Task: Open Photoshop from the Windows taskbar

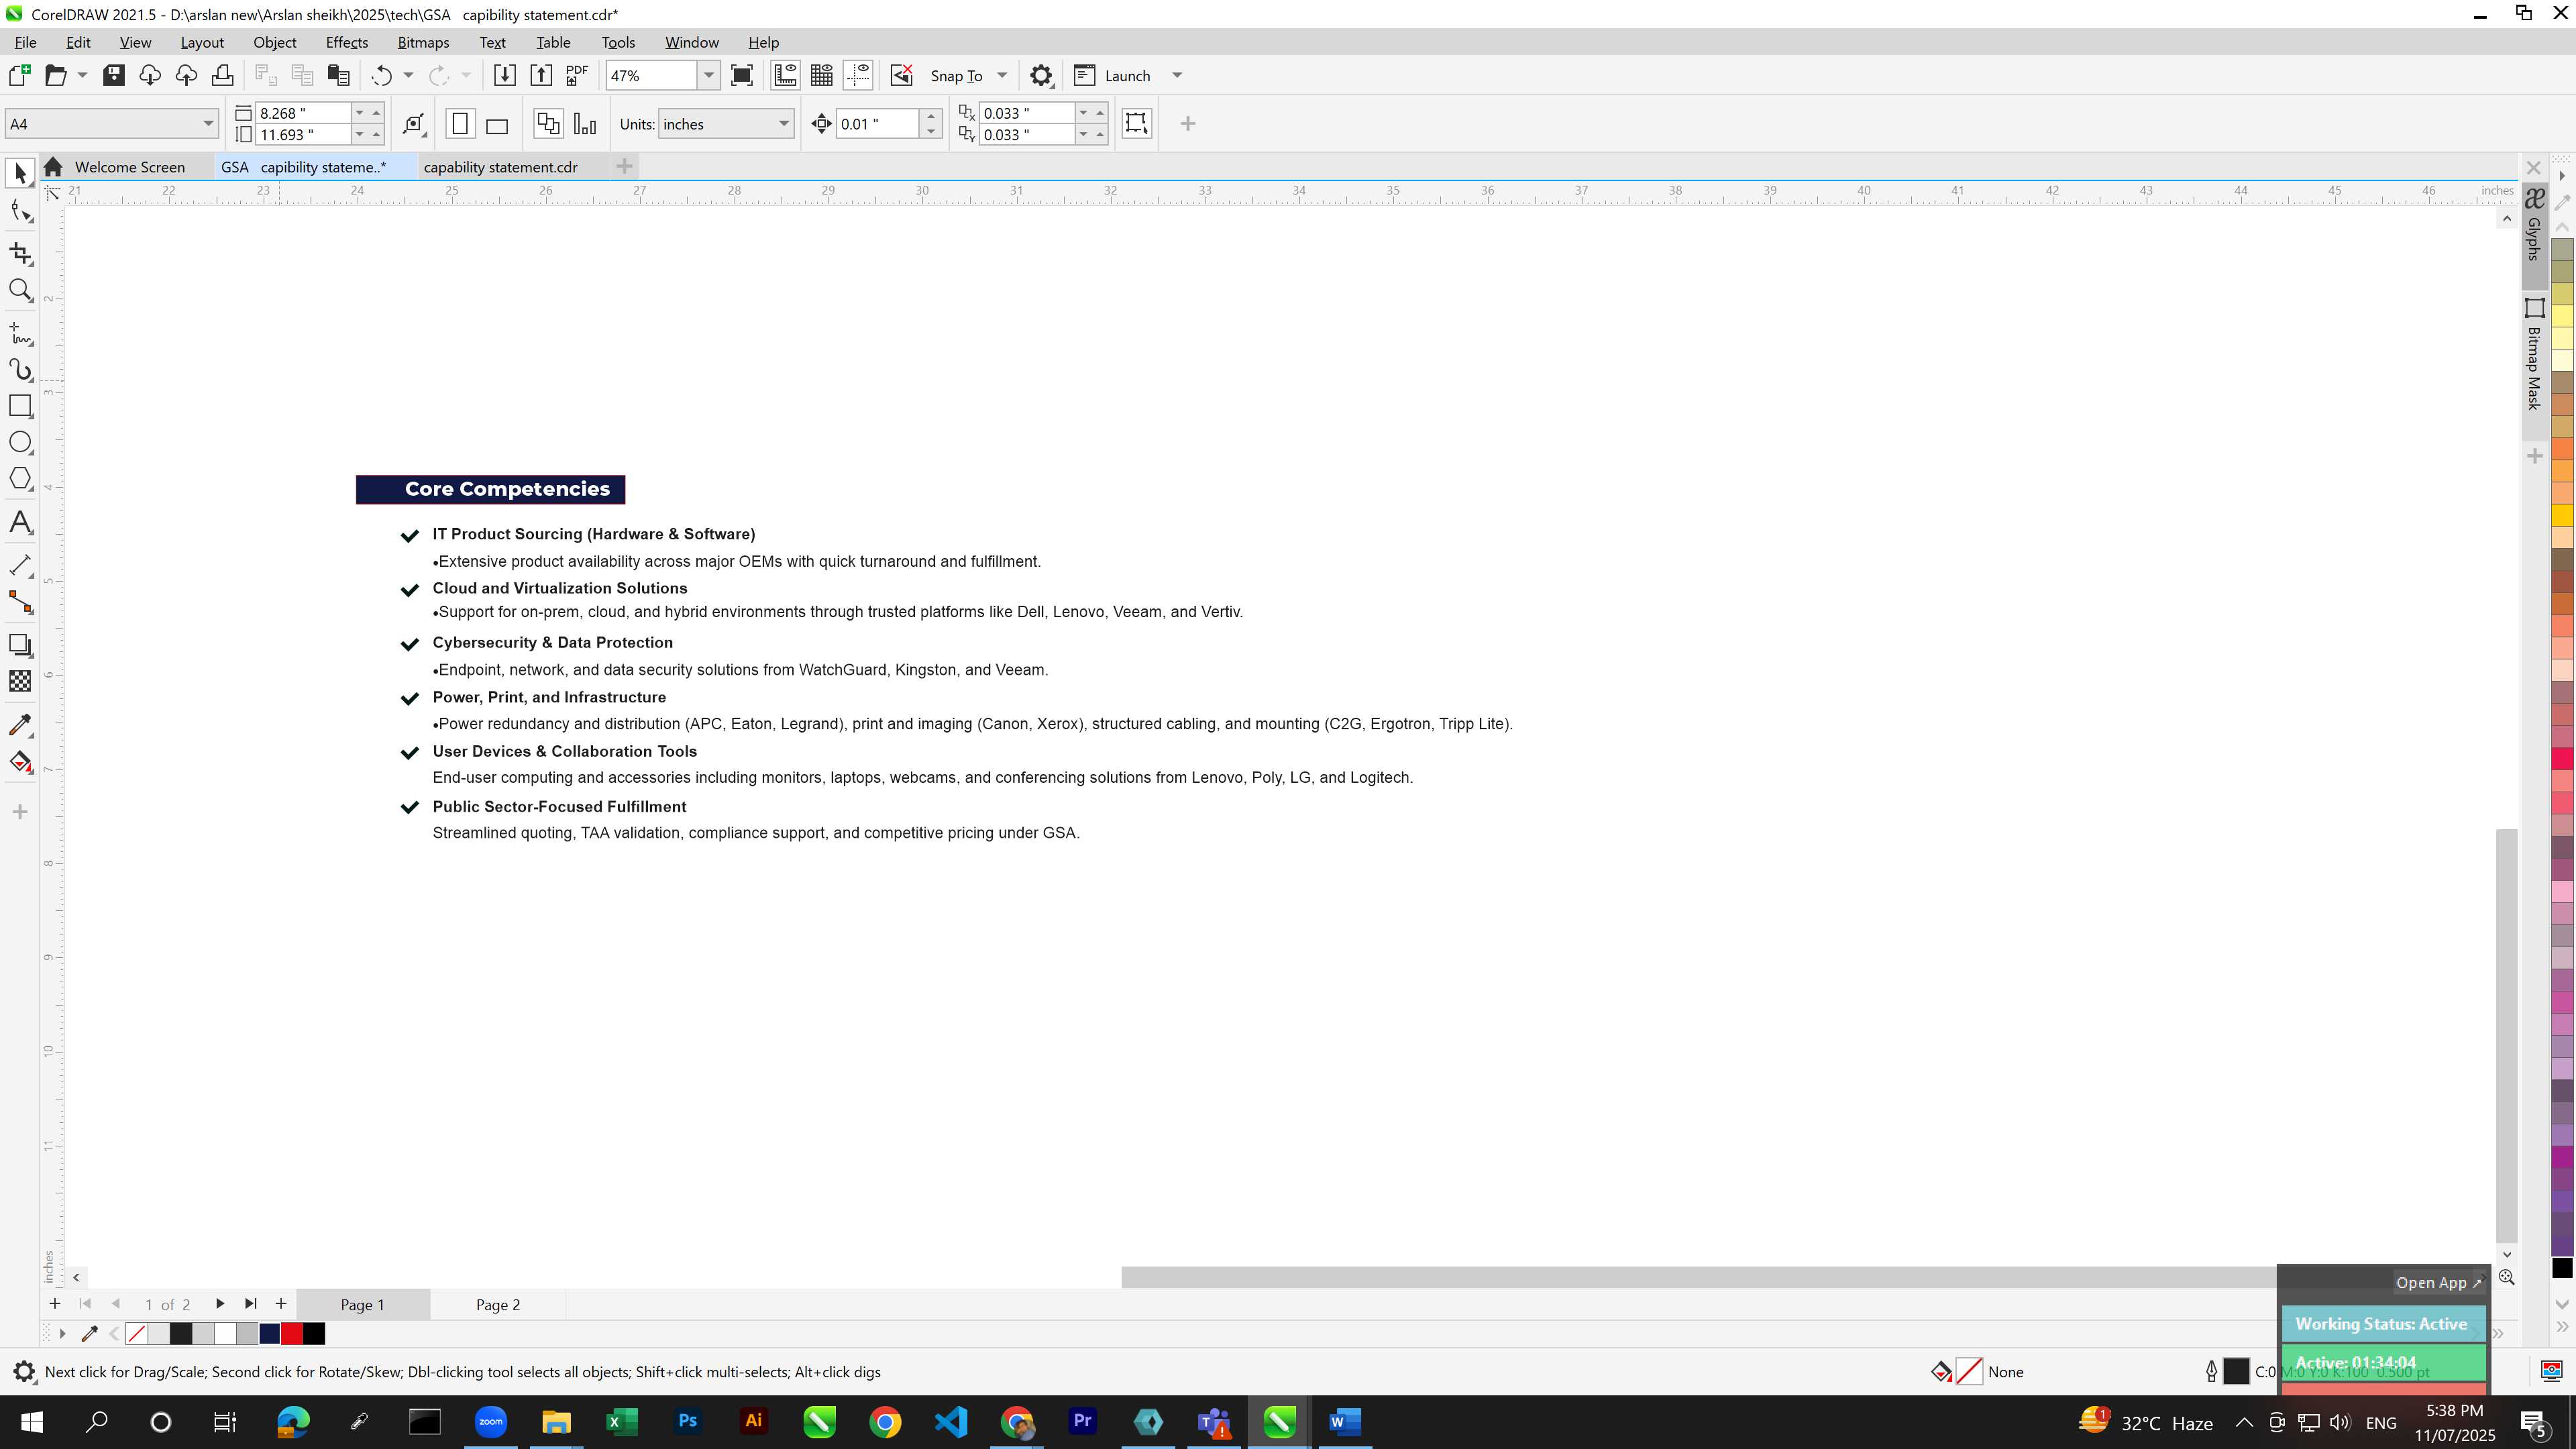Action: click(688, 1422)
